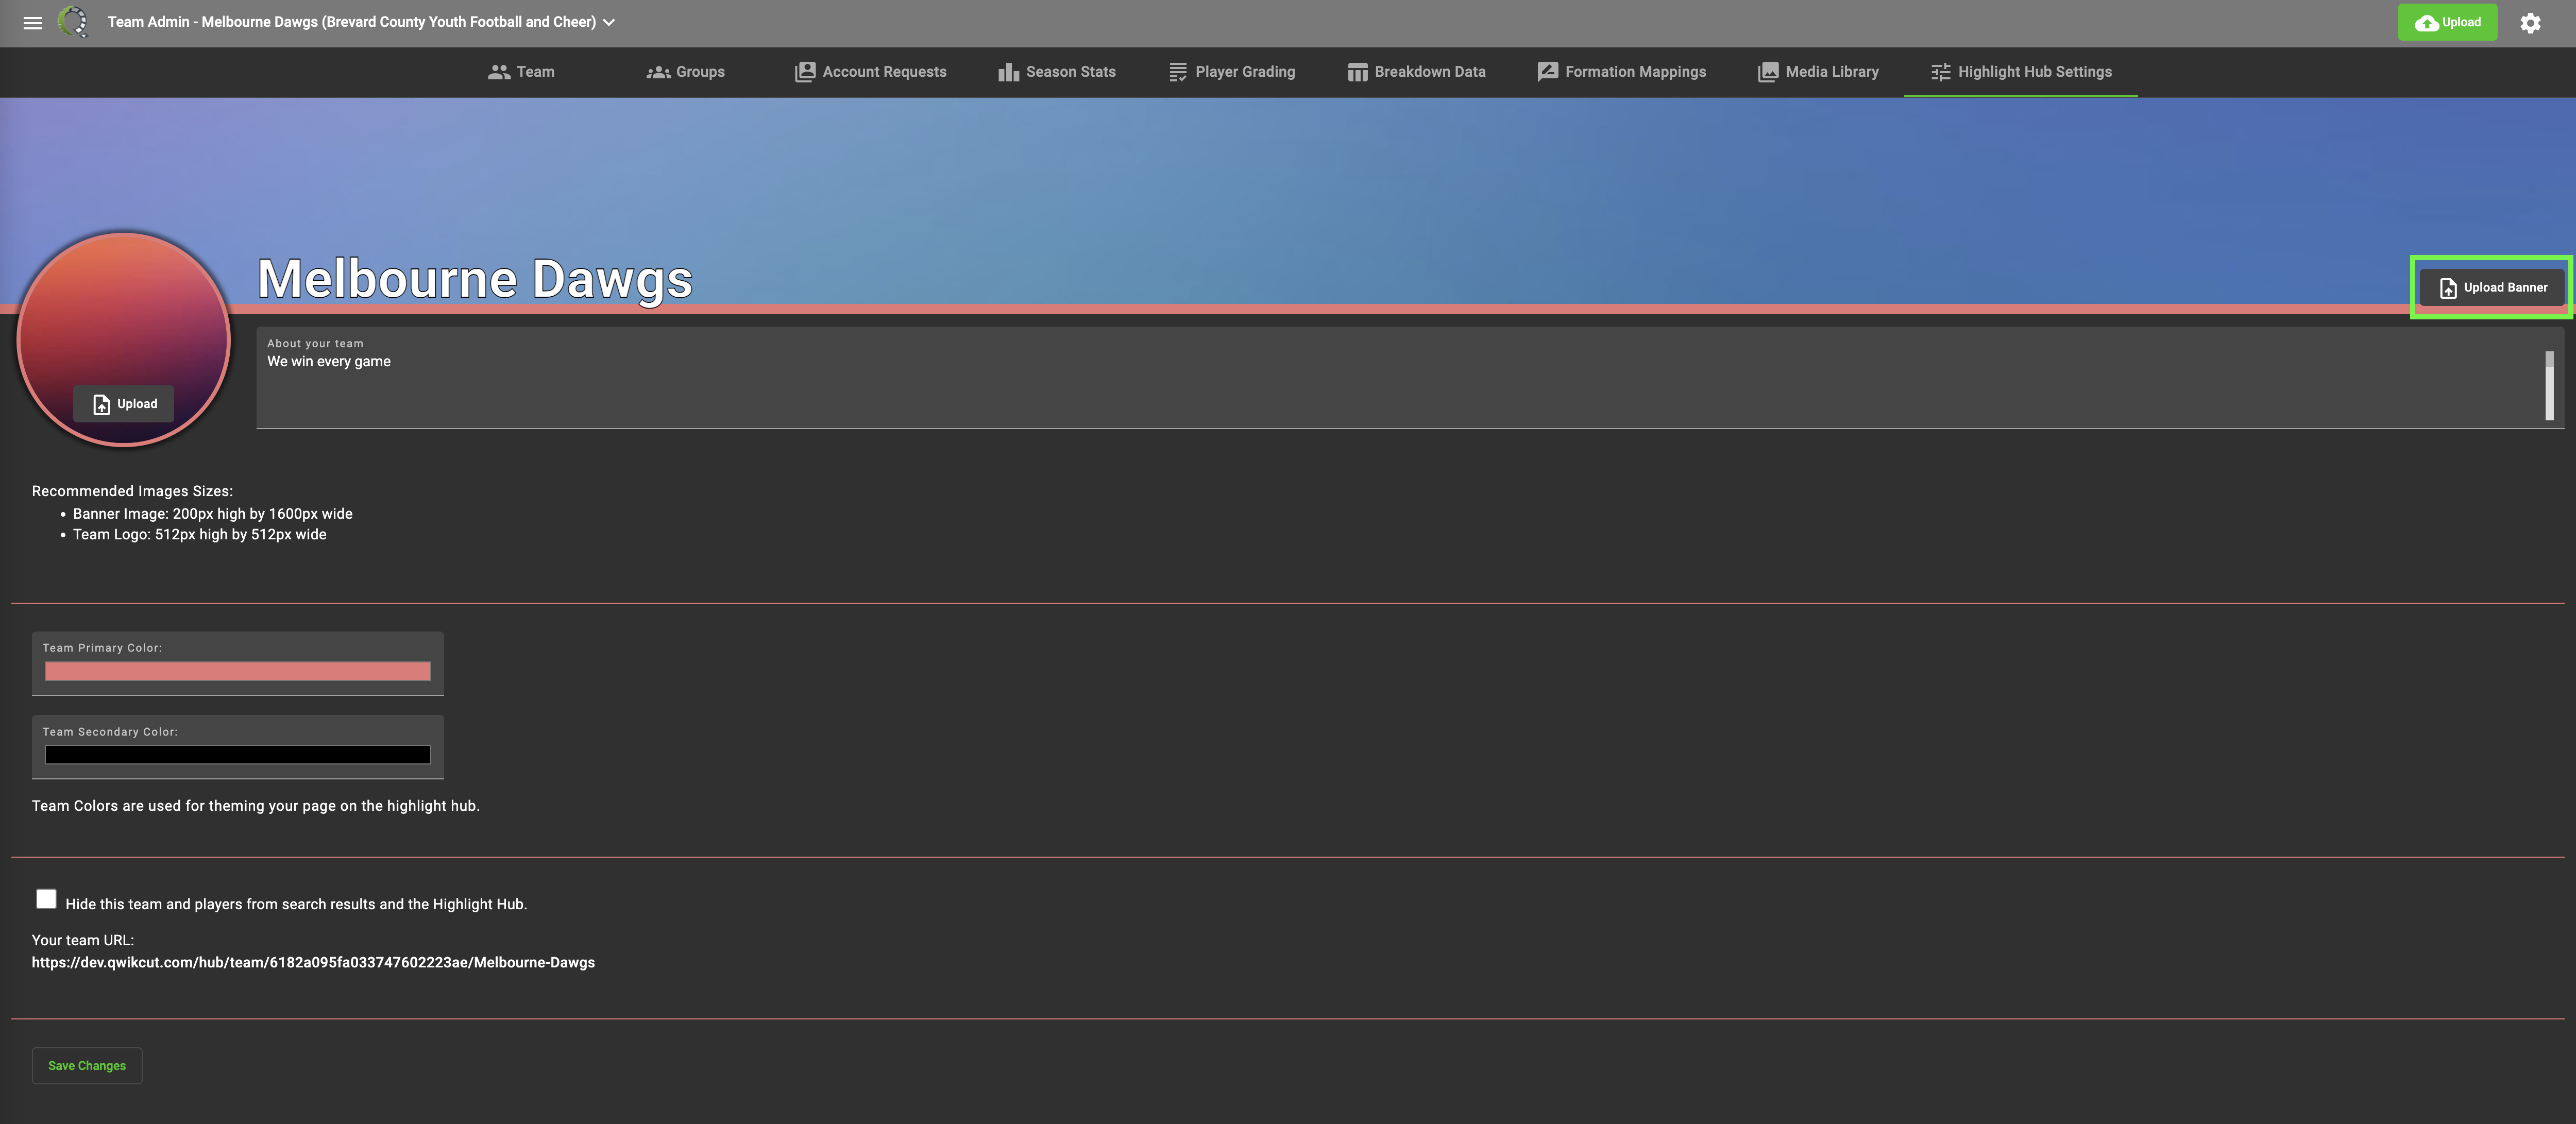Click the Save Changes button

[87, 1066]
